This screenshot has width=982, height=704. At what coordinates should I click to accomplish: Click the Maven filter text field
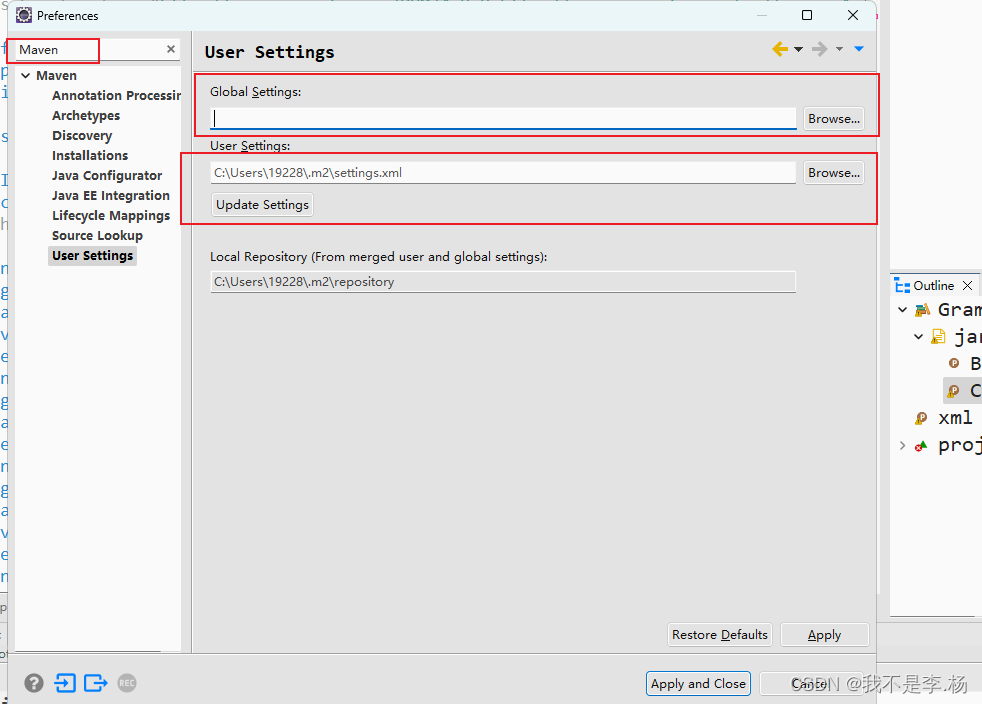pos(88,49)
